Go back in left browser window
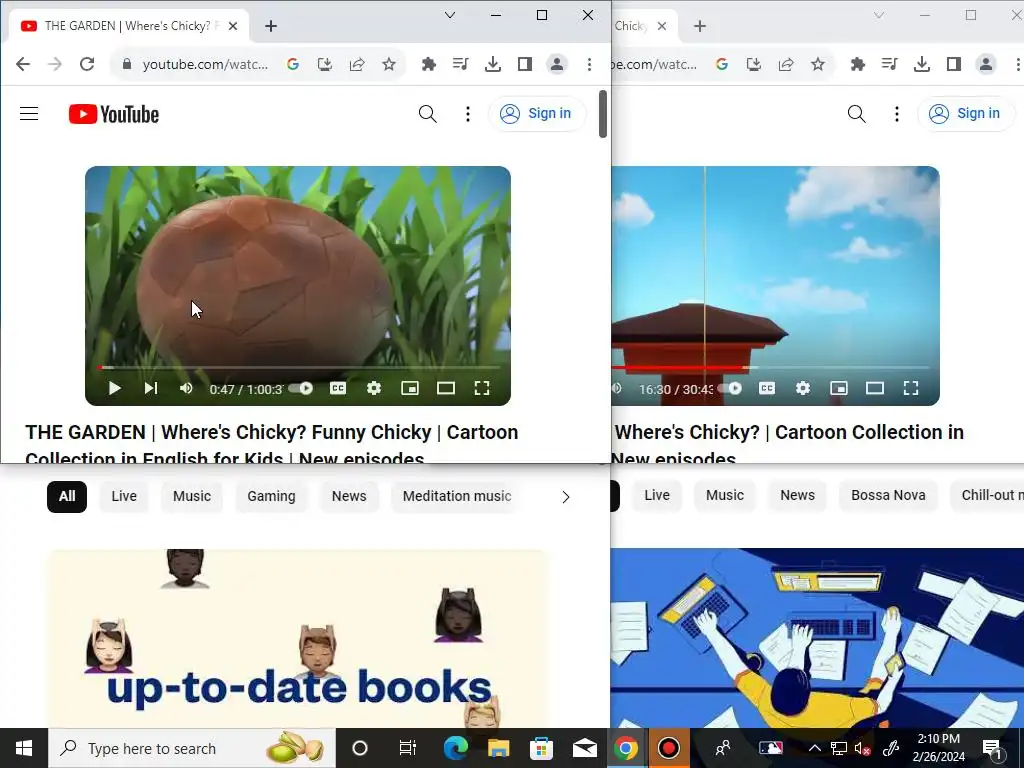This screenshot has width=1024, height=768. point(23,64)
